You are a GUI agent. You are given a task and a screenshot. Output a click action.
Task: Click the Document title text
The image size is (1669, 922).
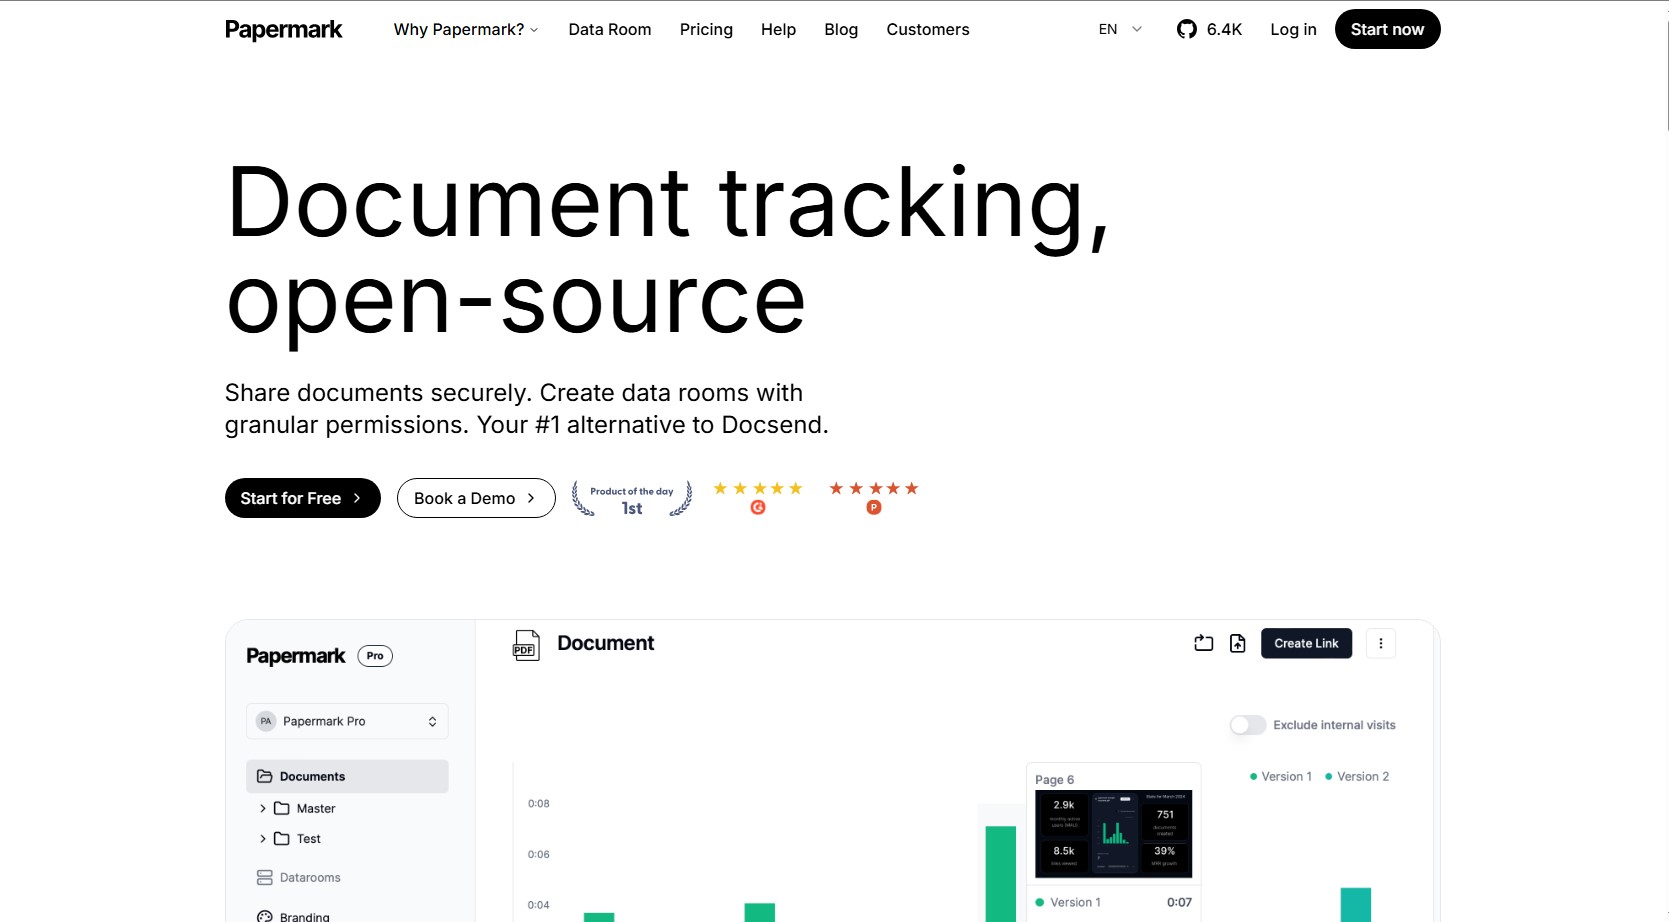606,643
